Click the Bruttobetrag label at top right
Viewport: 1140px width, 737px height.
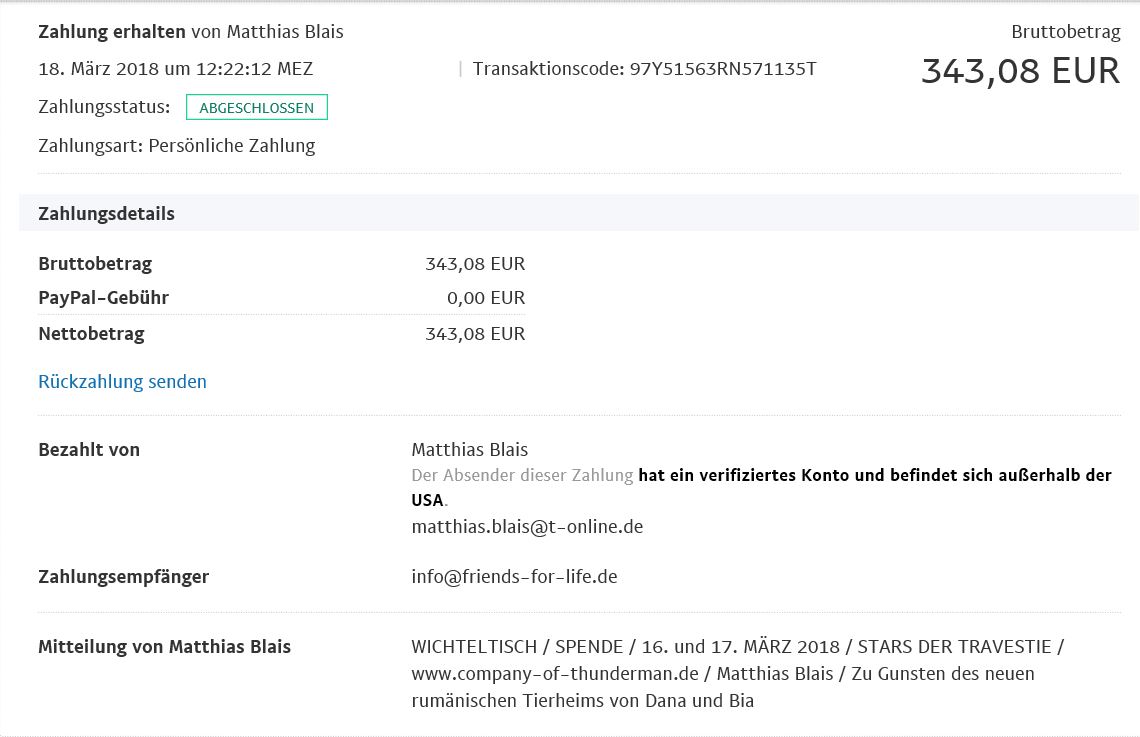1066,32
